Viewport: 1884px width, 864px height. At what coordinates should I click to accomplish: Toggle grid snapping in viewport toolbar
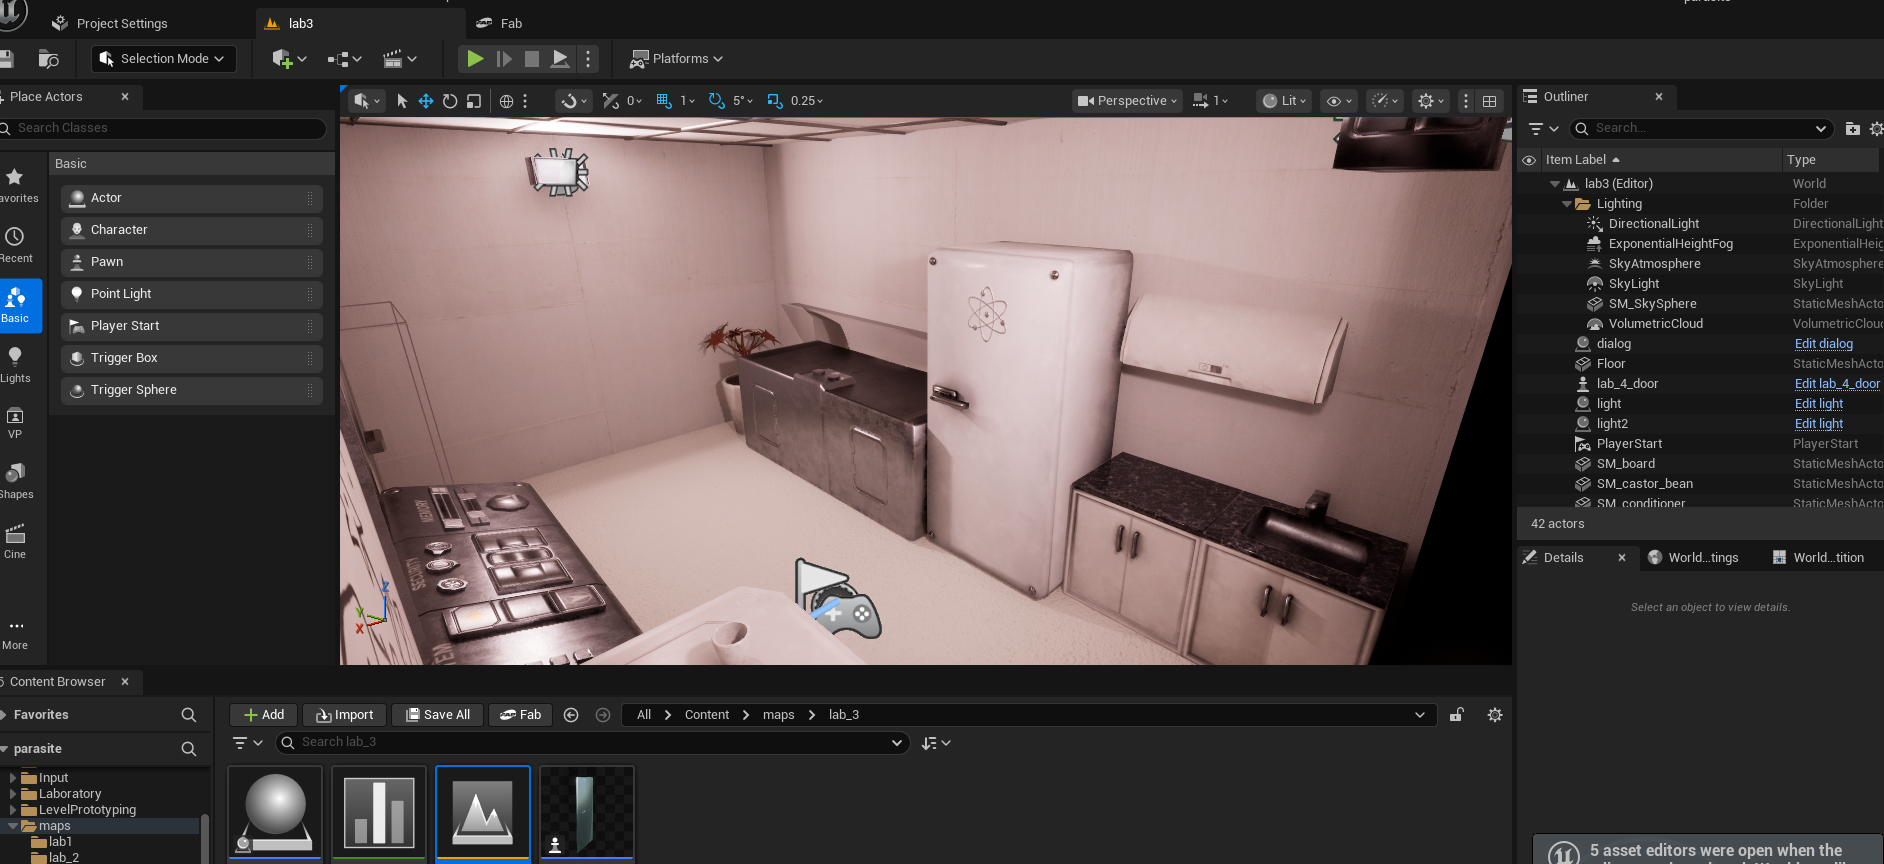664,101
